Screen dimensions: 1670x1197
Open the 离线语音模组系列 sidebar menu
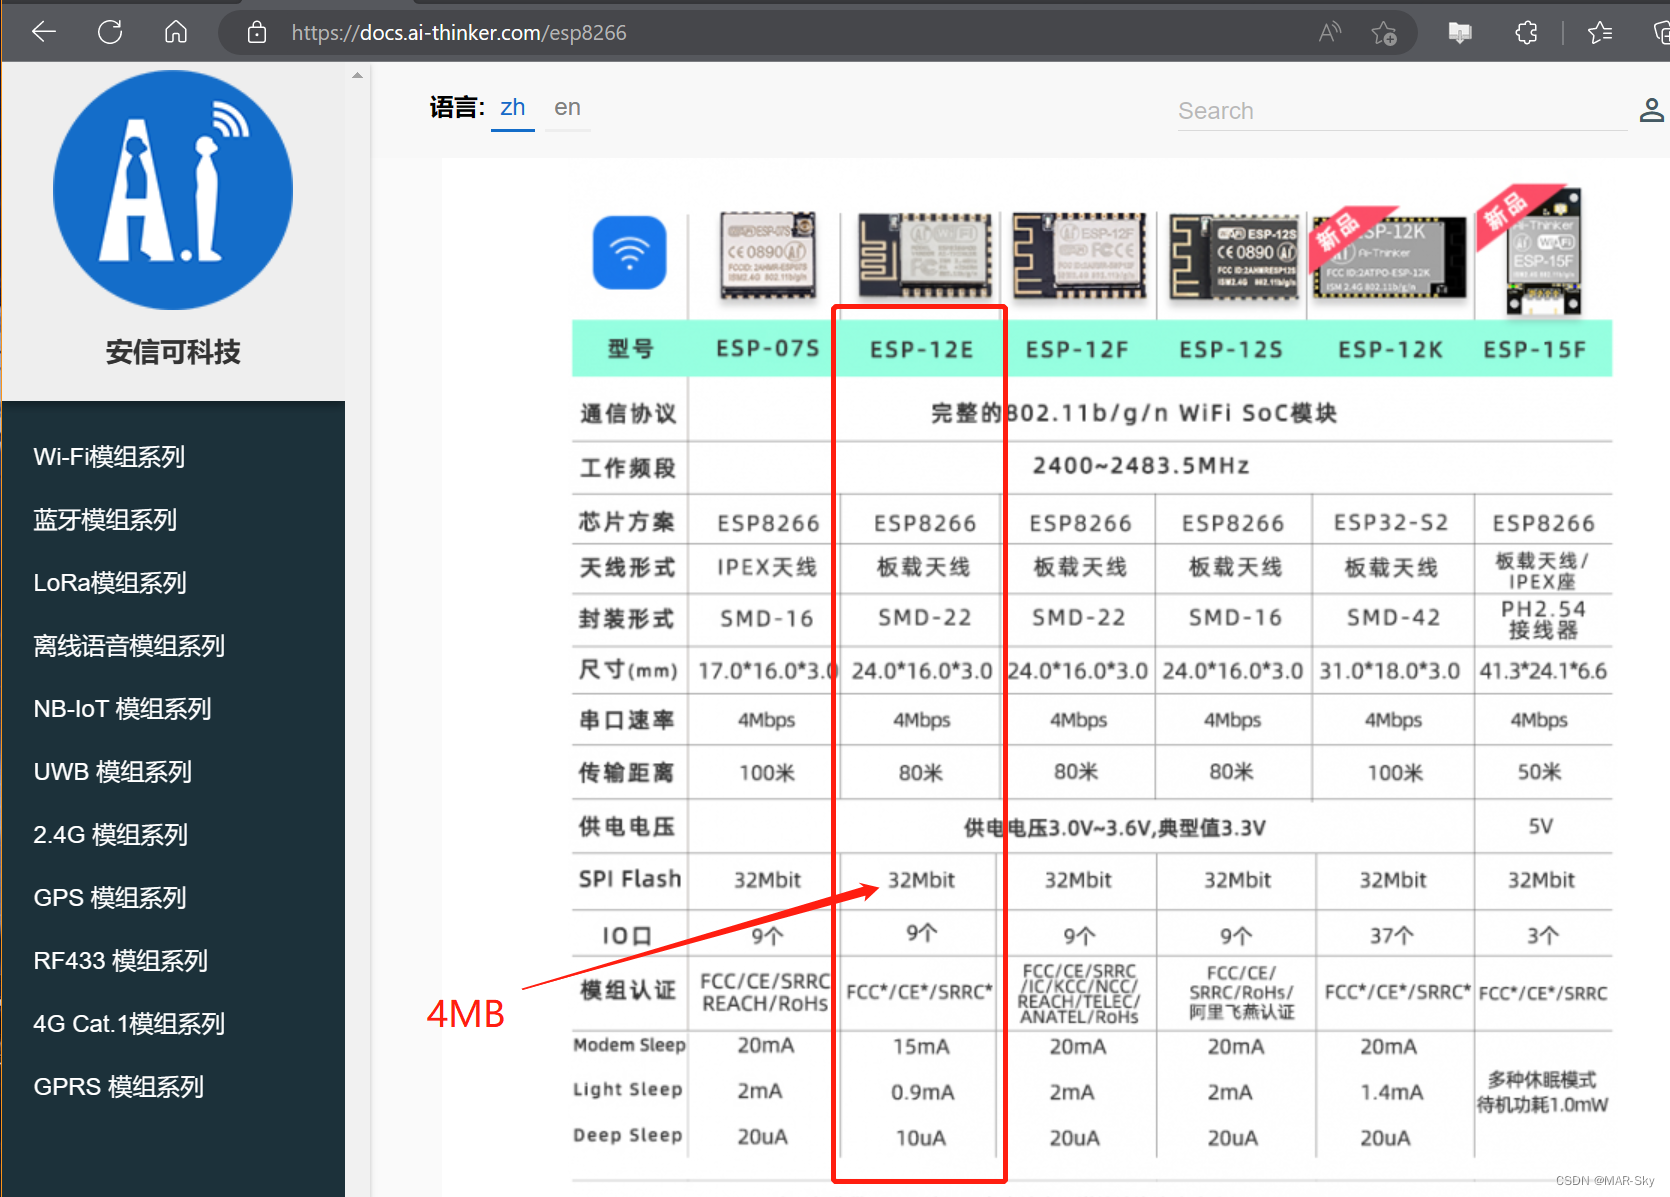tap(129, 646)
